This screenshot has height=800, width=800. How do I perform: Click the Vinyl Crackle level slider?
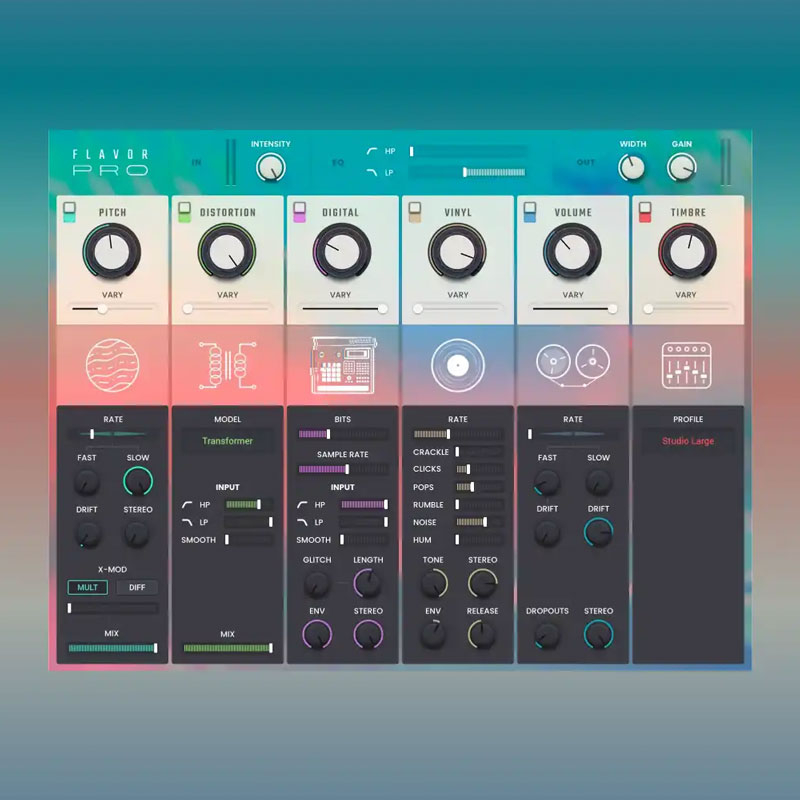point(478,452)
